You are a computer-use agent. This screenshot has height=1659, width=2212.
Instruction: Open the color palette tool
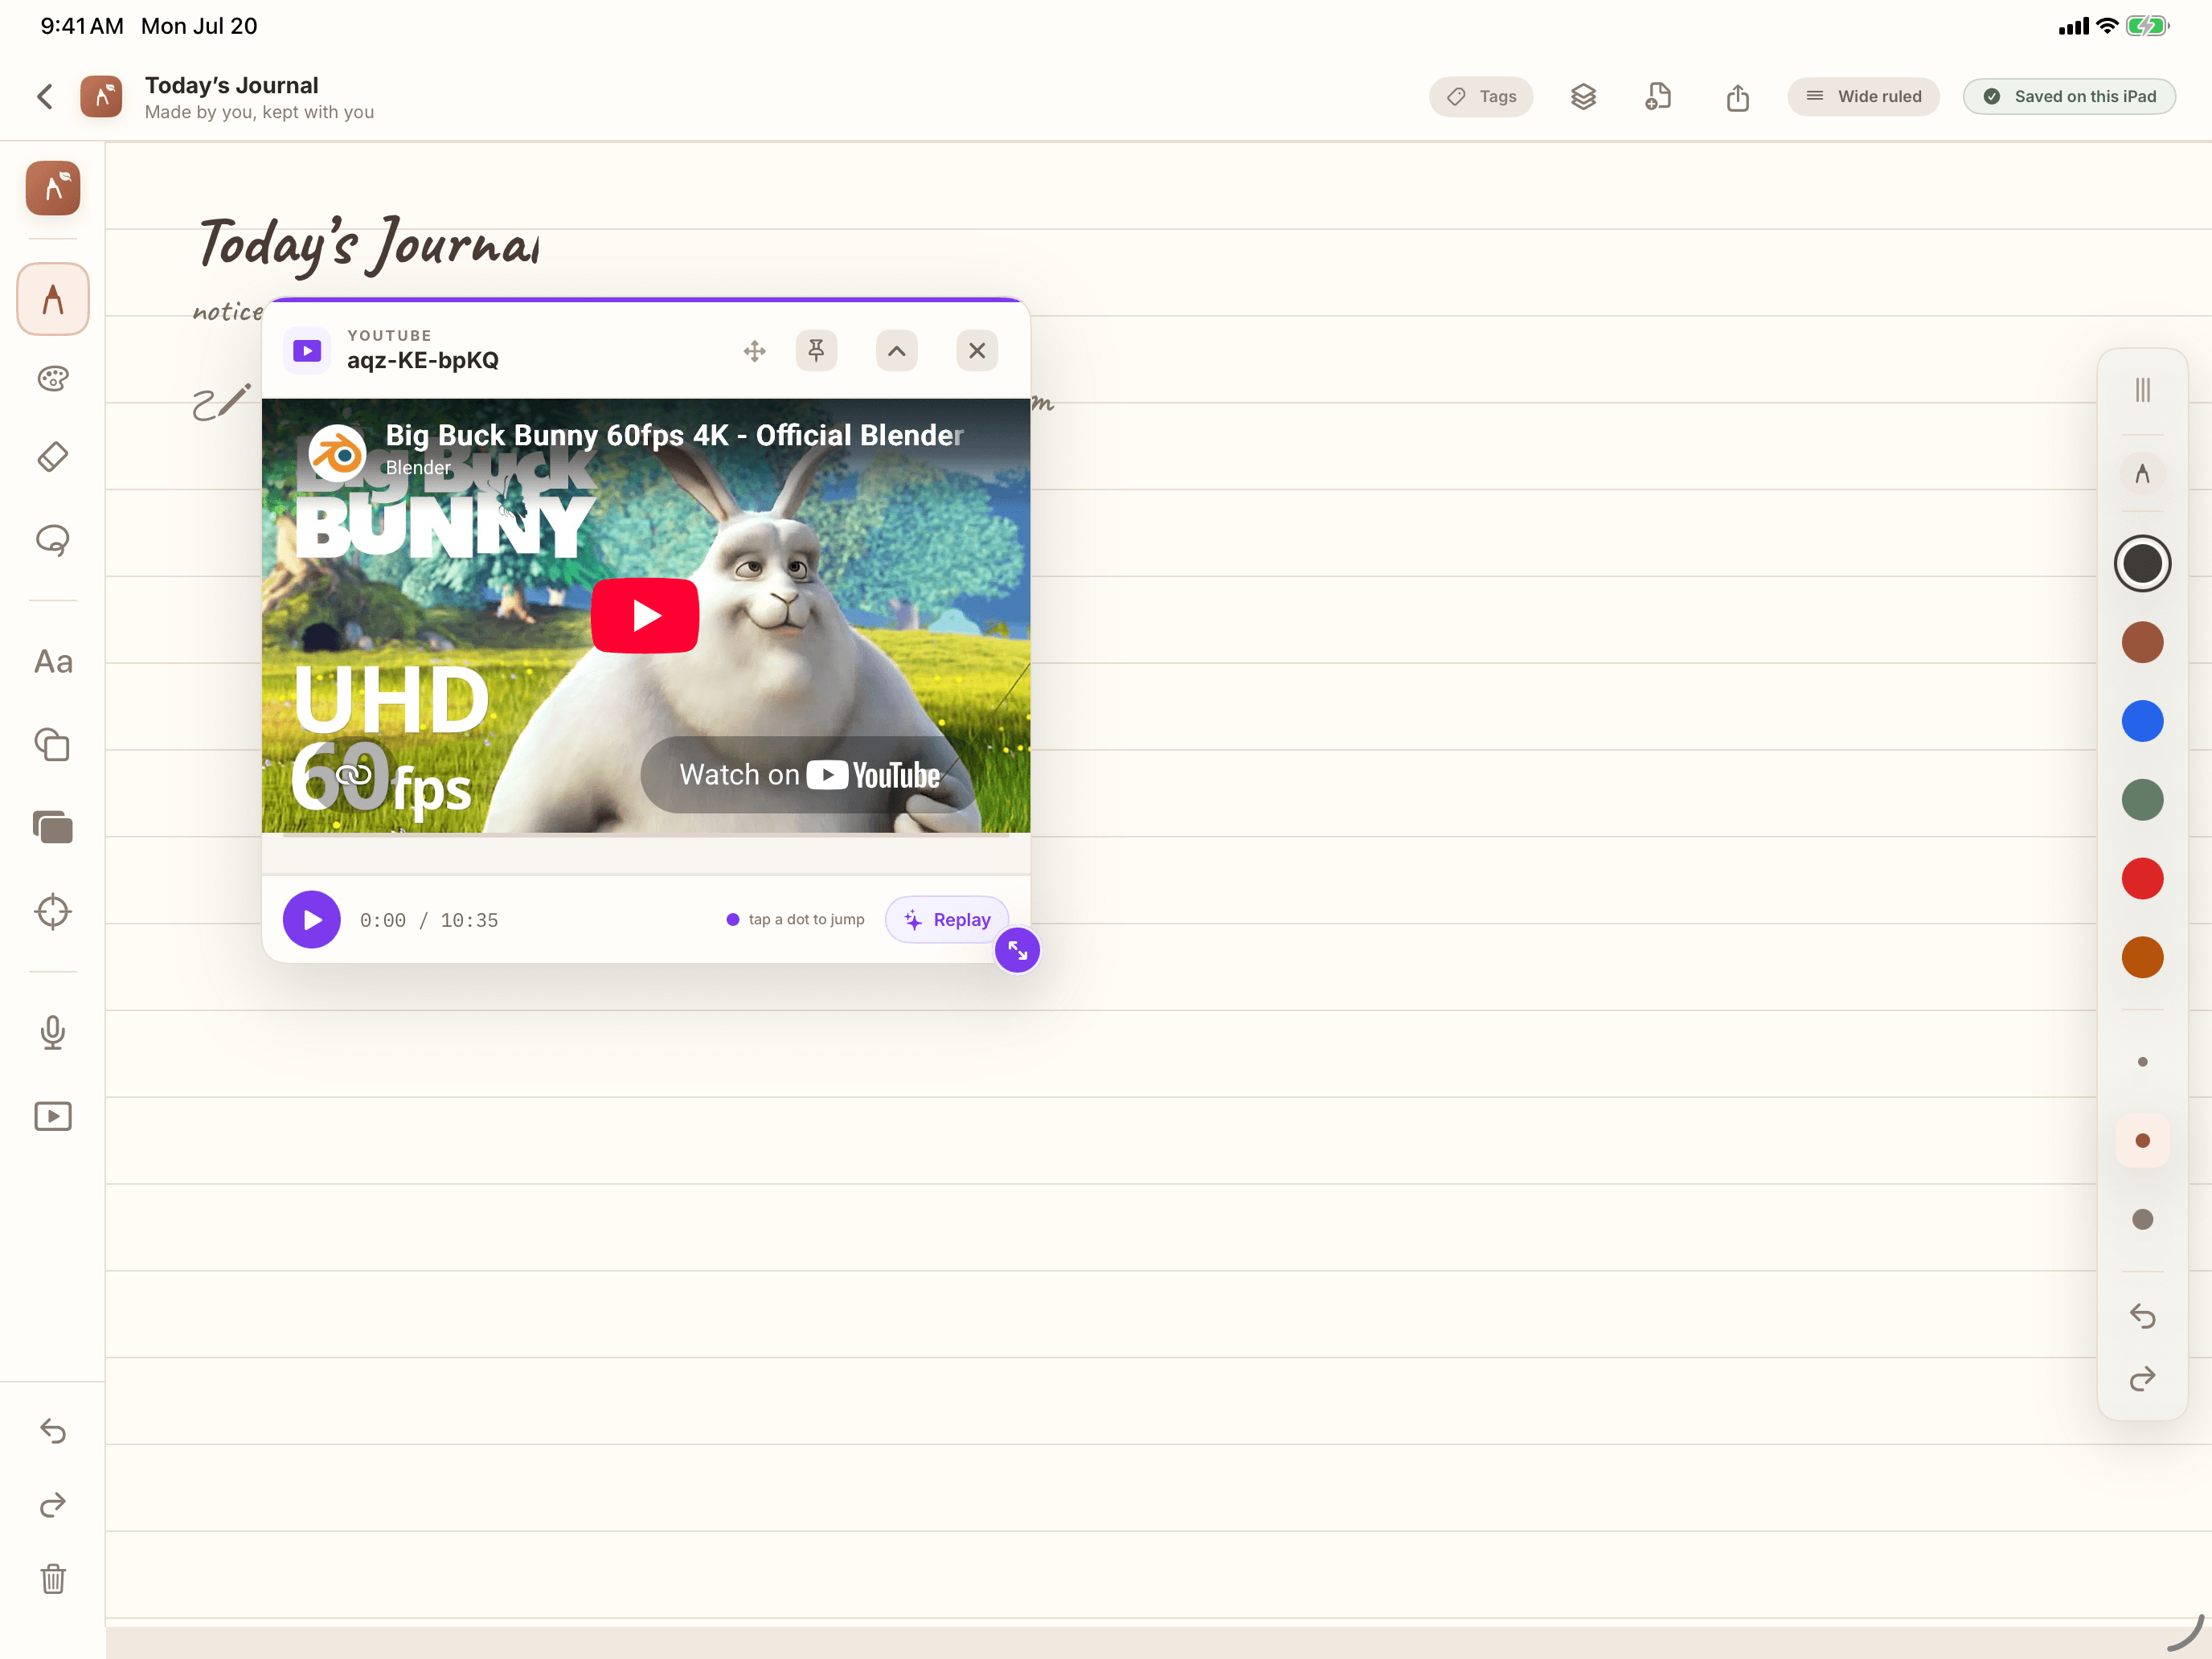pos(53,378)
